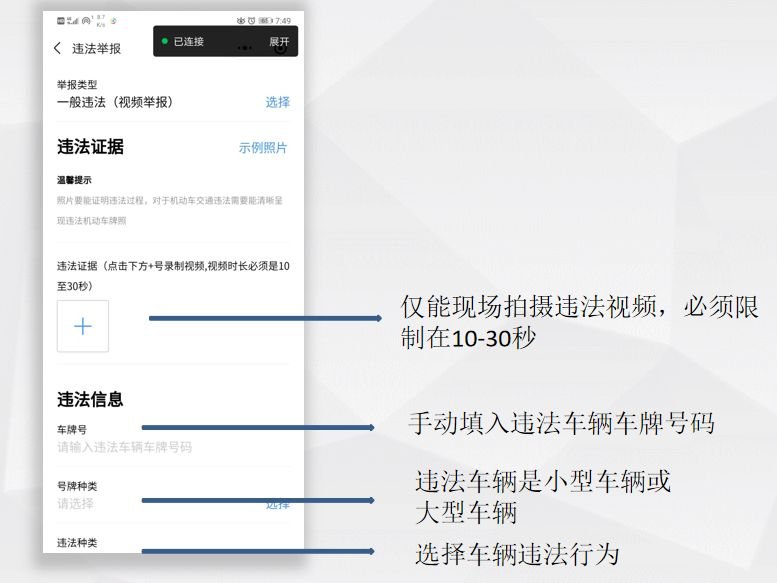Tap the 已连接 status label
Image resolution: width=777 pixels, height=583 pixels.
coord(189,42)
